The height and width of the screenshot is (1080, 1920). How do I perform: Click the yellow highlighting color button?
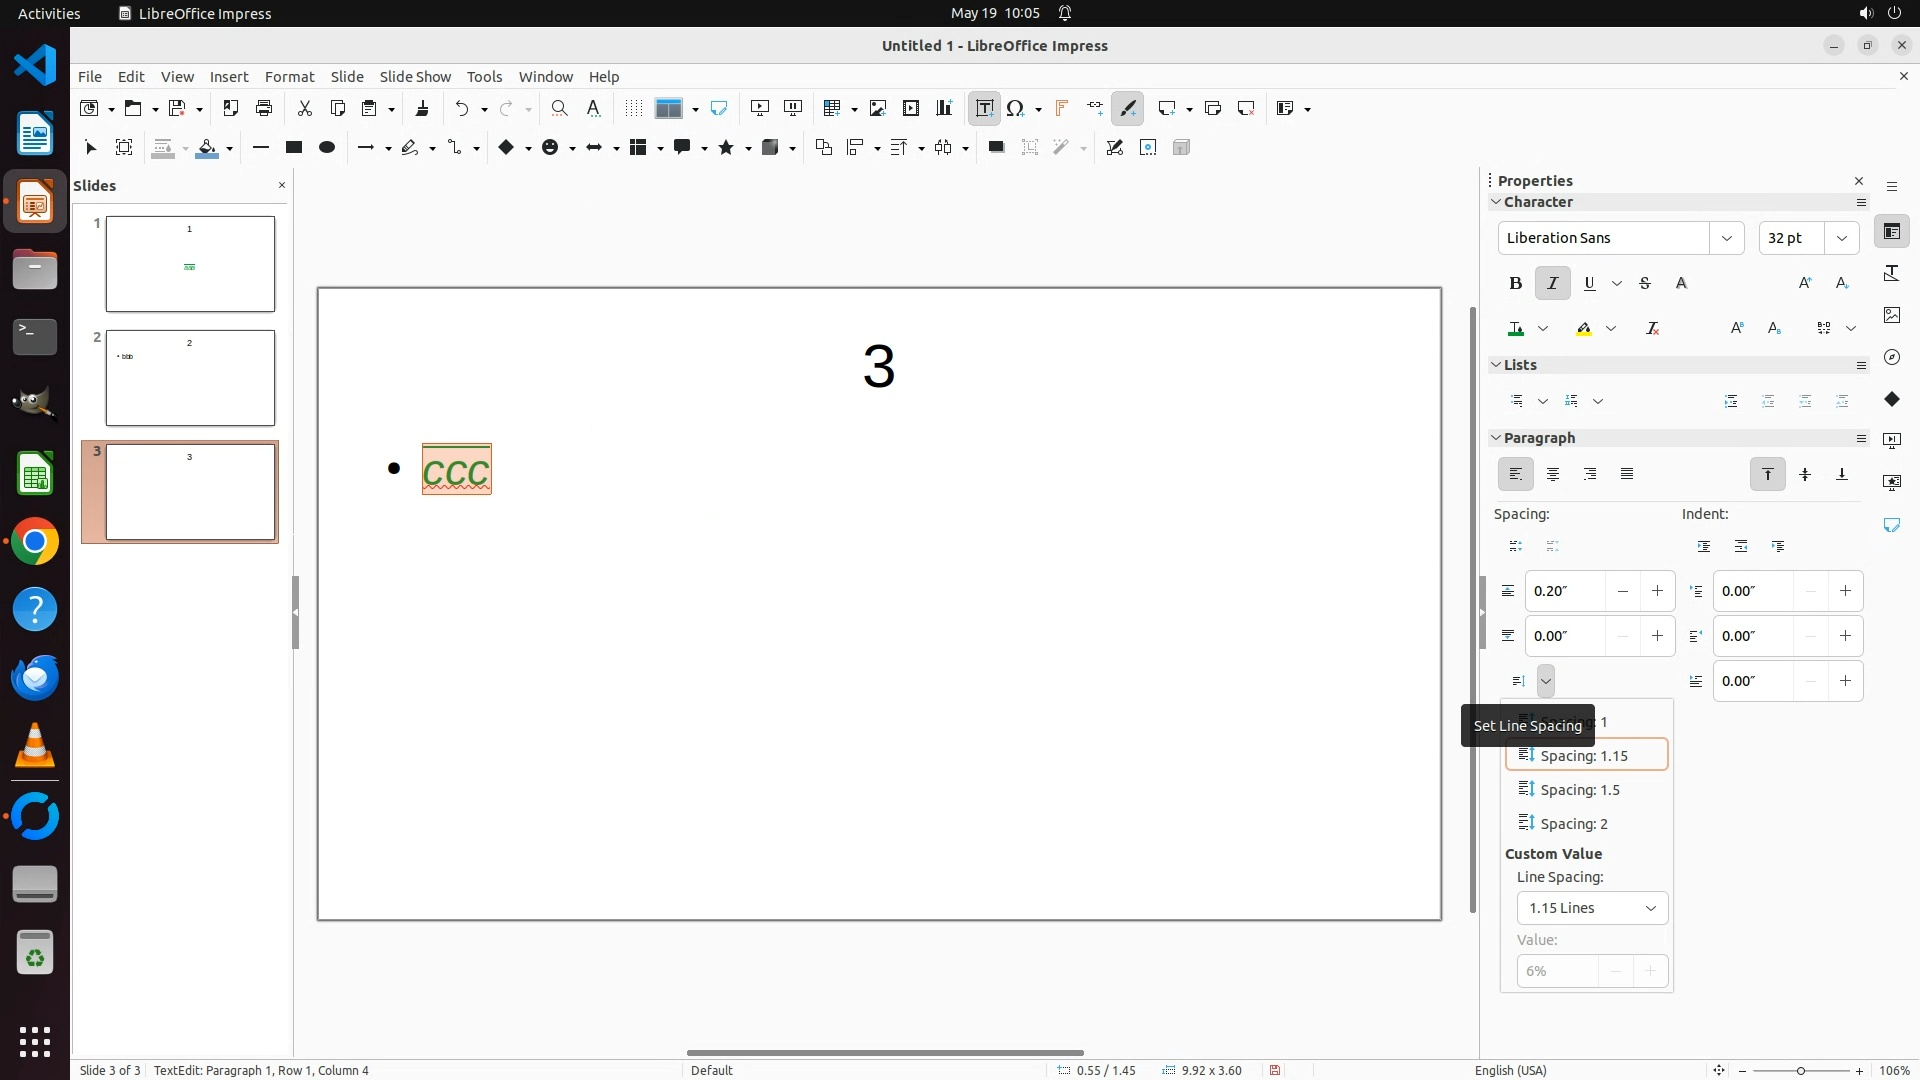point(1584,329)
